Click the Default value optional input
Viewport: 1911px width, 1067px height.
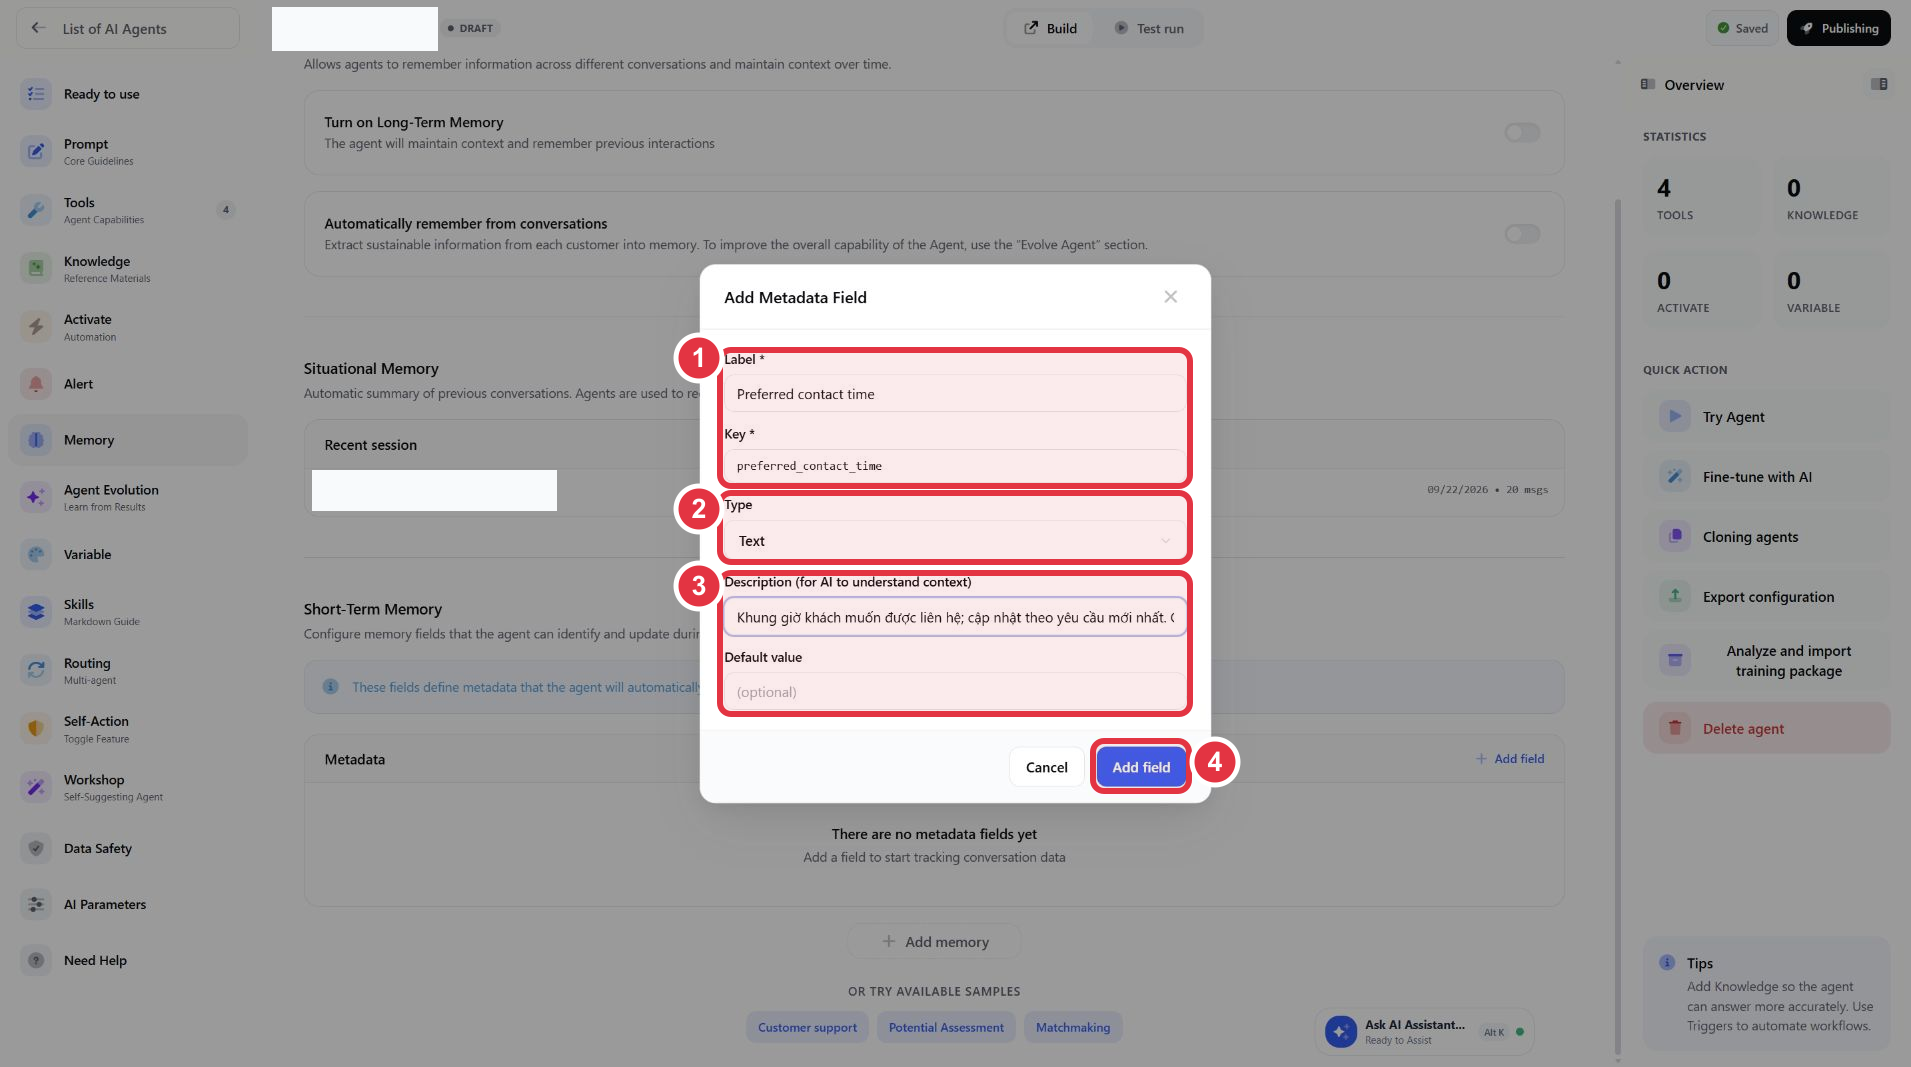point(955,692)
